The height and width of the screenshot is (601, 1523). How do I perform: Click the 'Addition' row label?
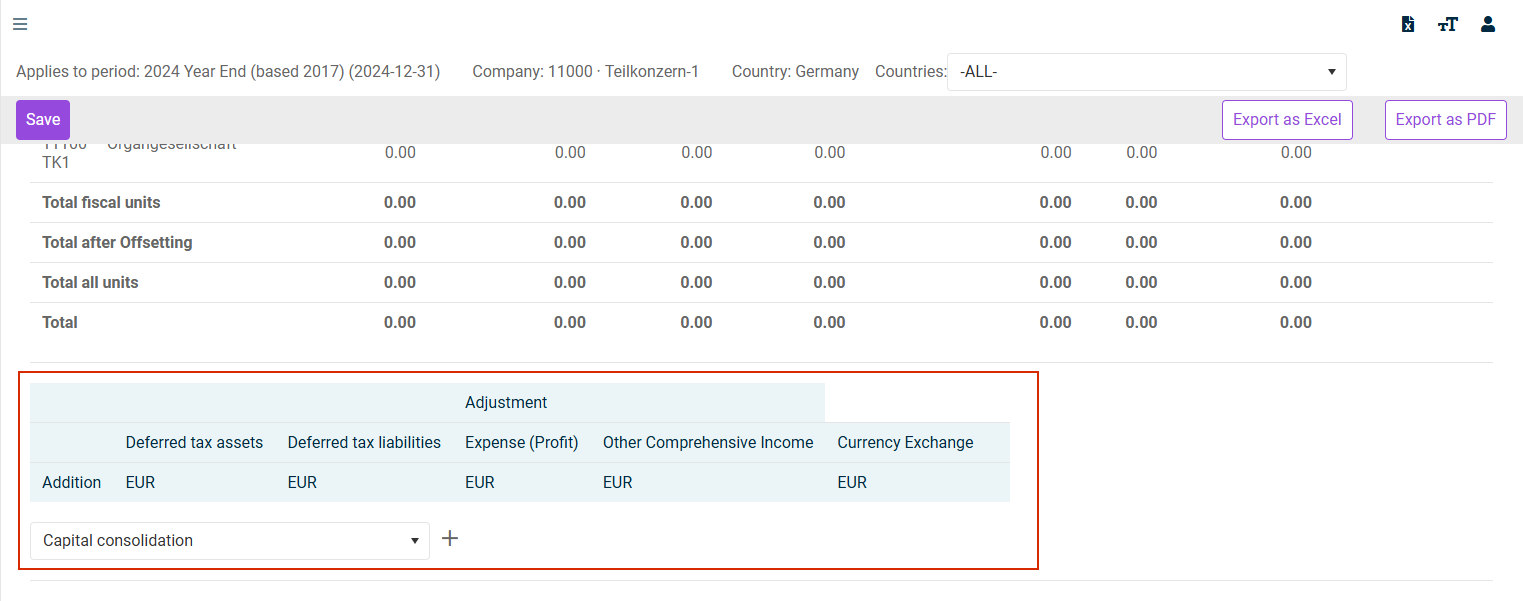pos(72,482)
